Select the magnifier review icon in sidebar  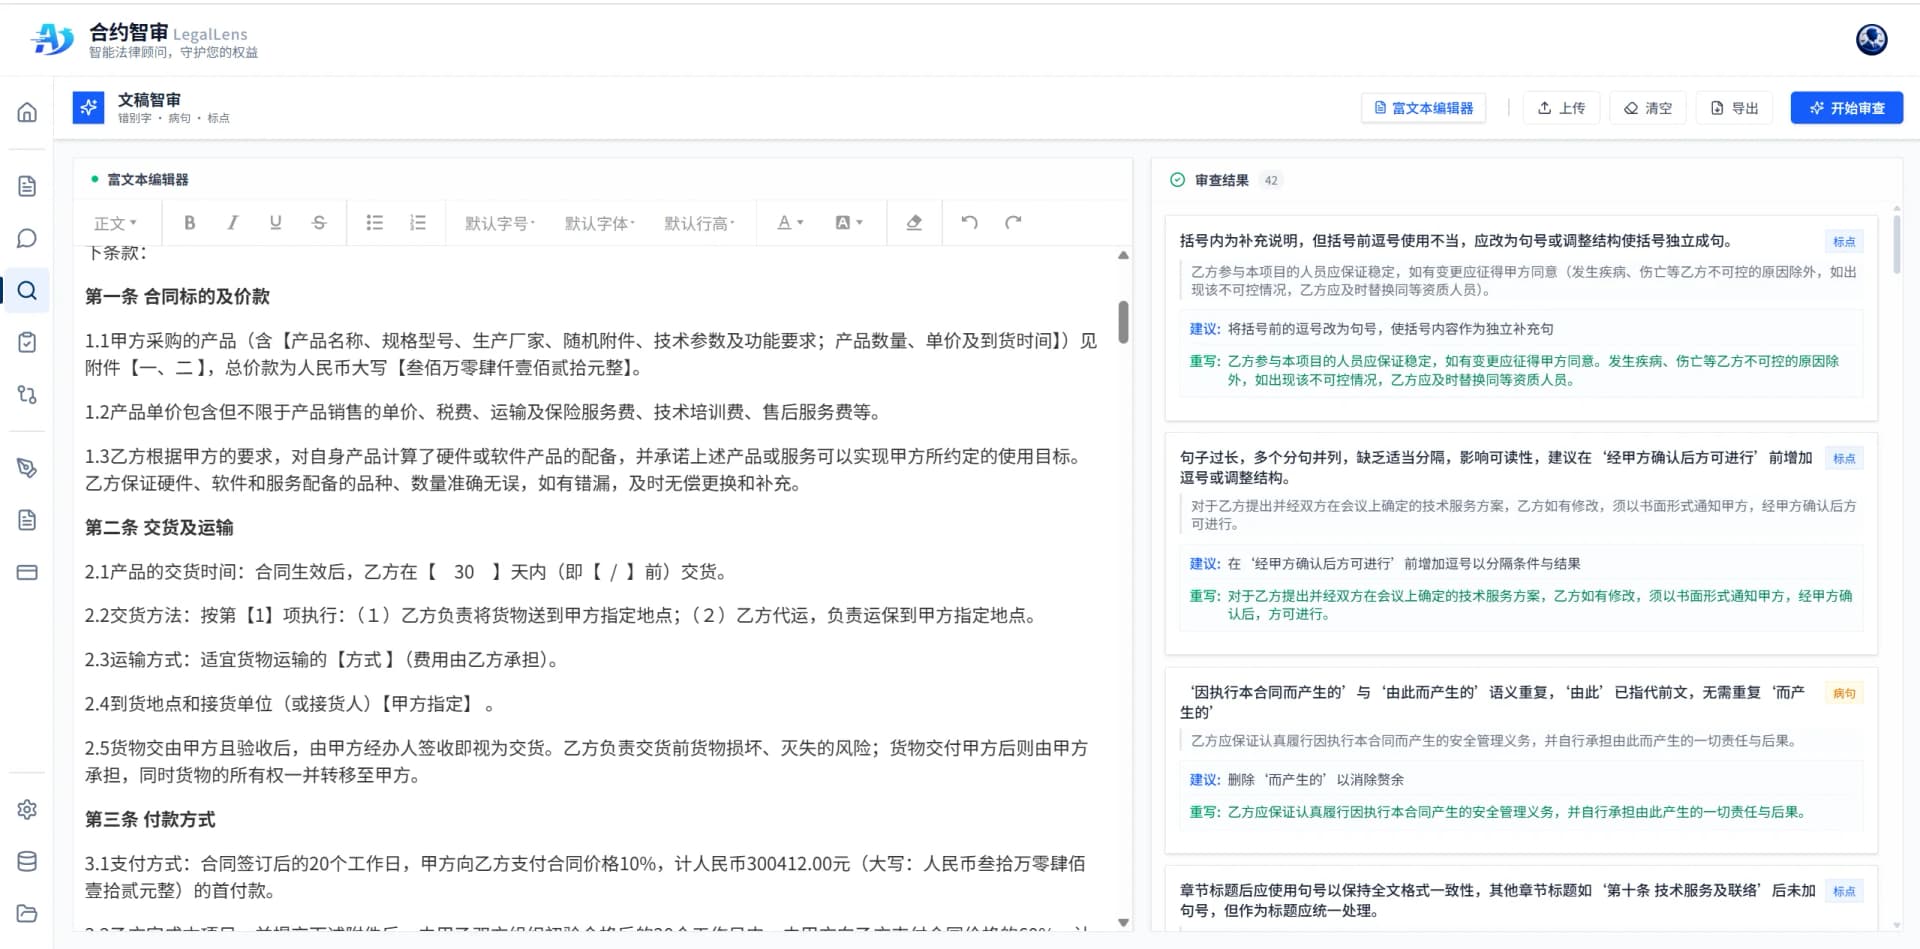pyautogui.click(x=27, y=291)
